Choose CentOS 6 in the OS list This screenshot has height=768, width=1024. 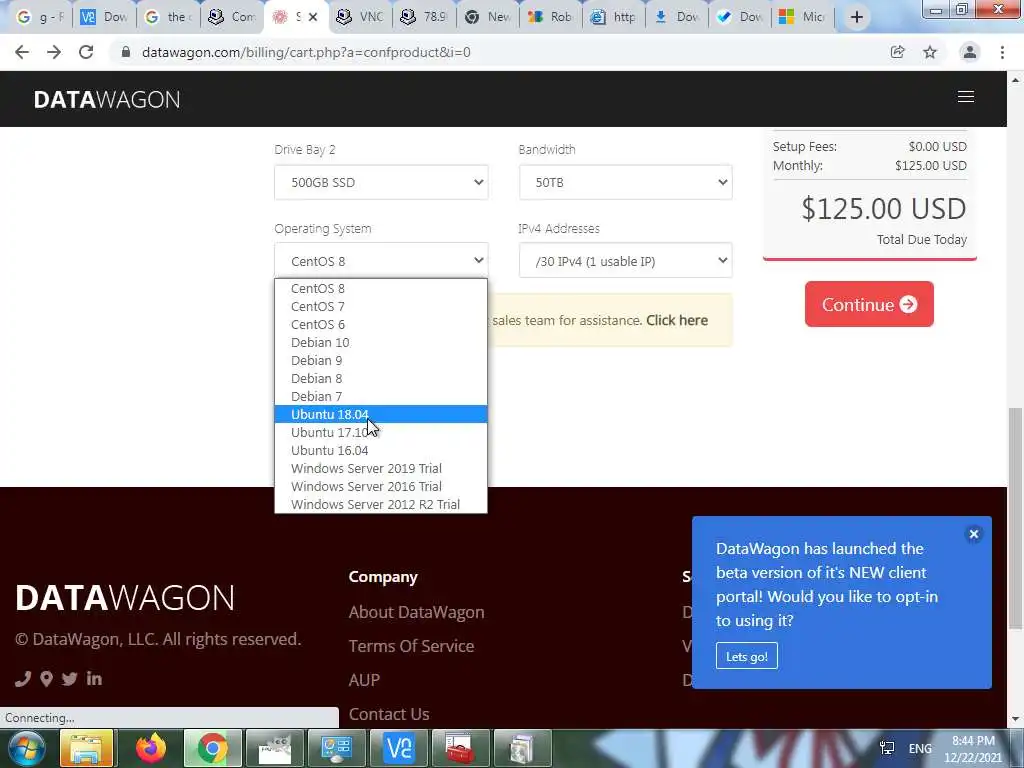tap(381, 325)
